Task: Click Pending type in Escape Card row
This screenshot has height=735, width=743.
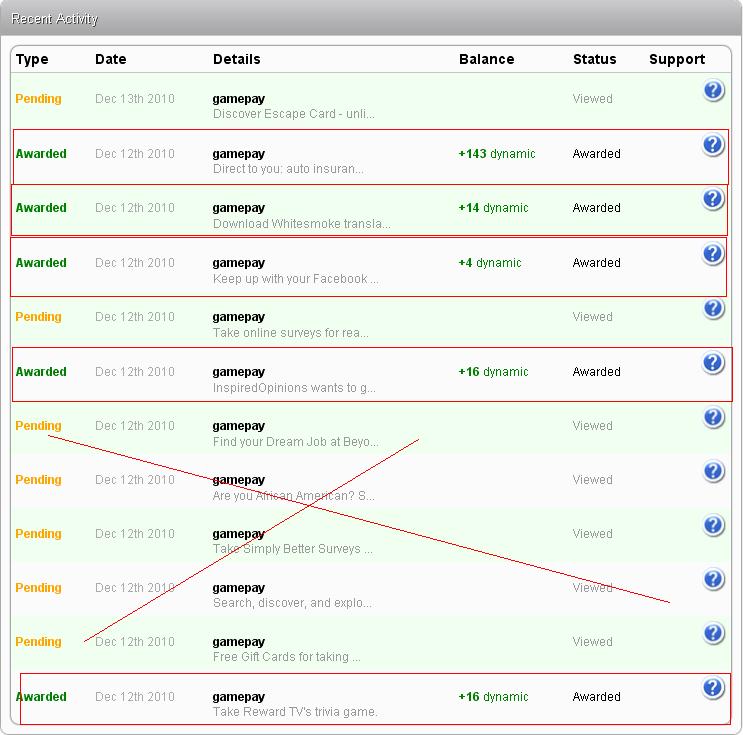Action: [38, 99]
